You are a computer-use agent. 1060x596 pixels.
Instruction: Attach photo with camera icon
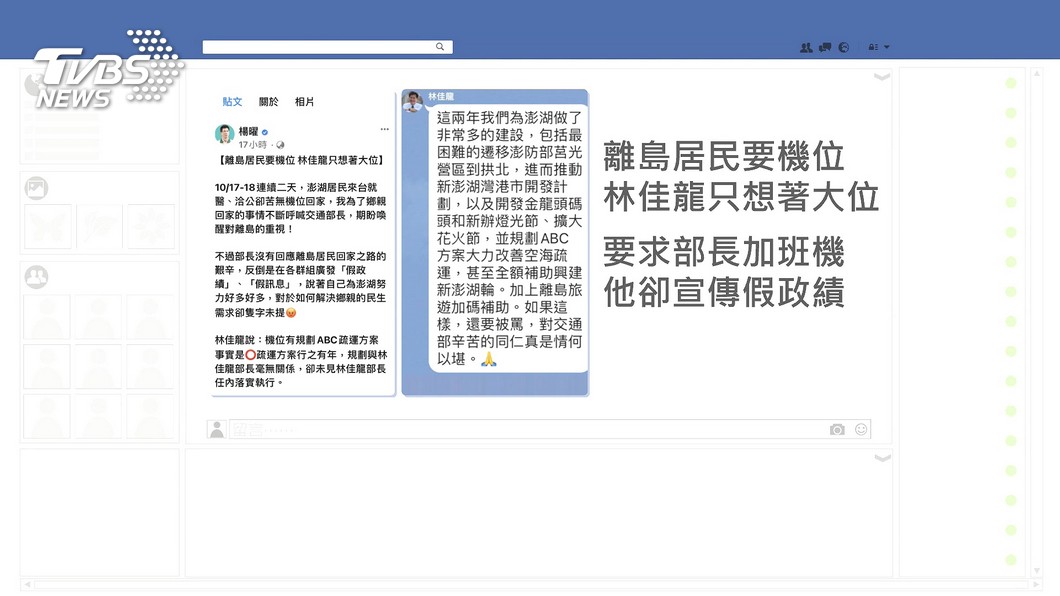tap(837, 429)
